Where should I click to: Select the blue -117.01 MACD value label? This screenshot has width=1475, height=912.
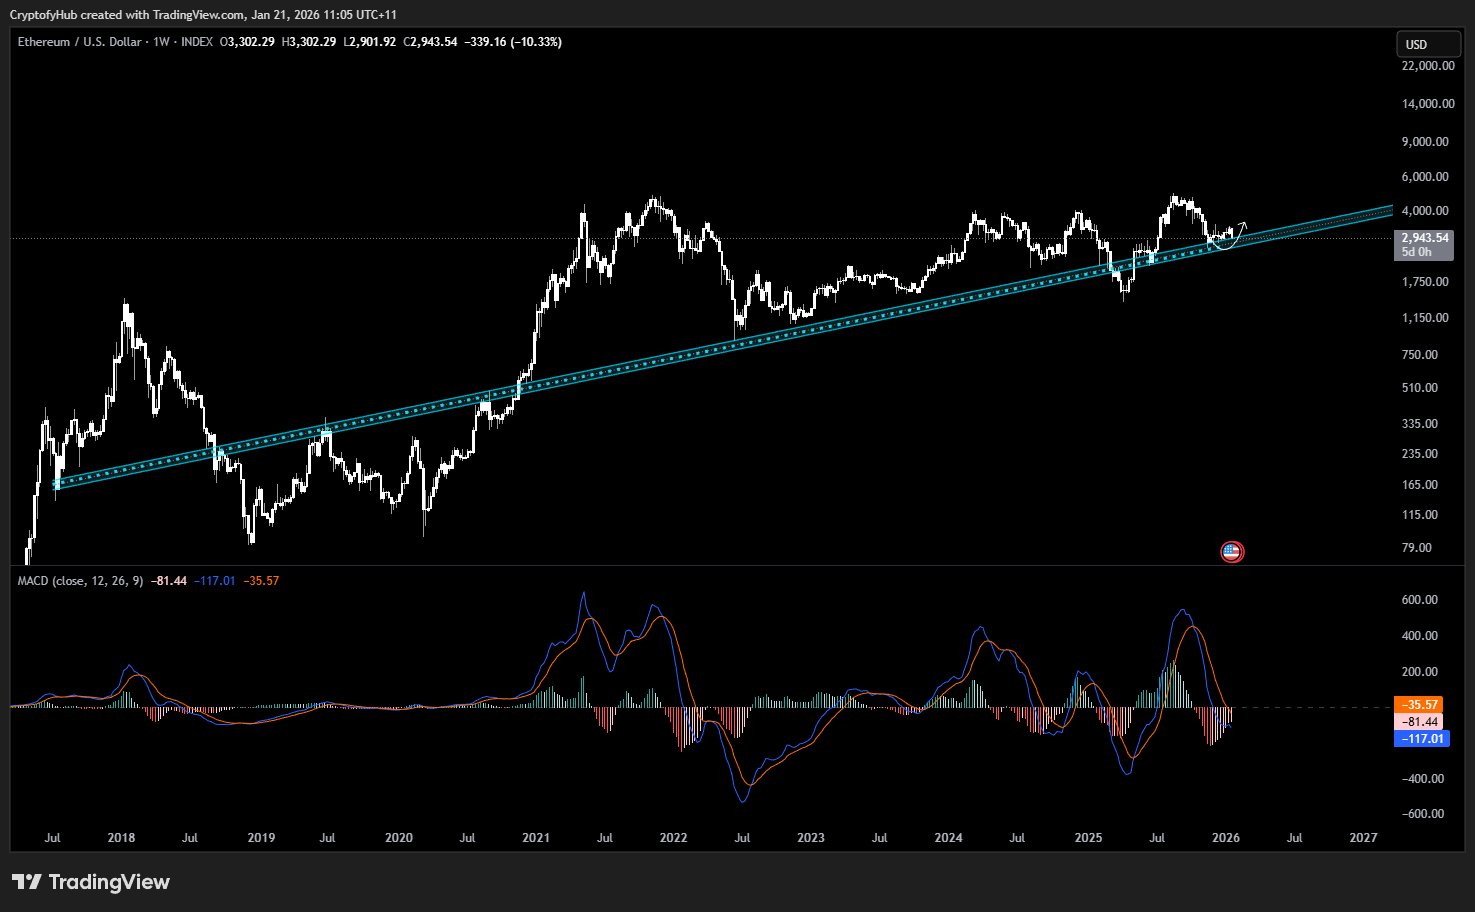[x=1420, y=739]
